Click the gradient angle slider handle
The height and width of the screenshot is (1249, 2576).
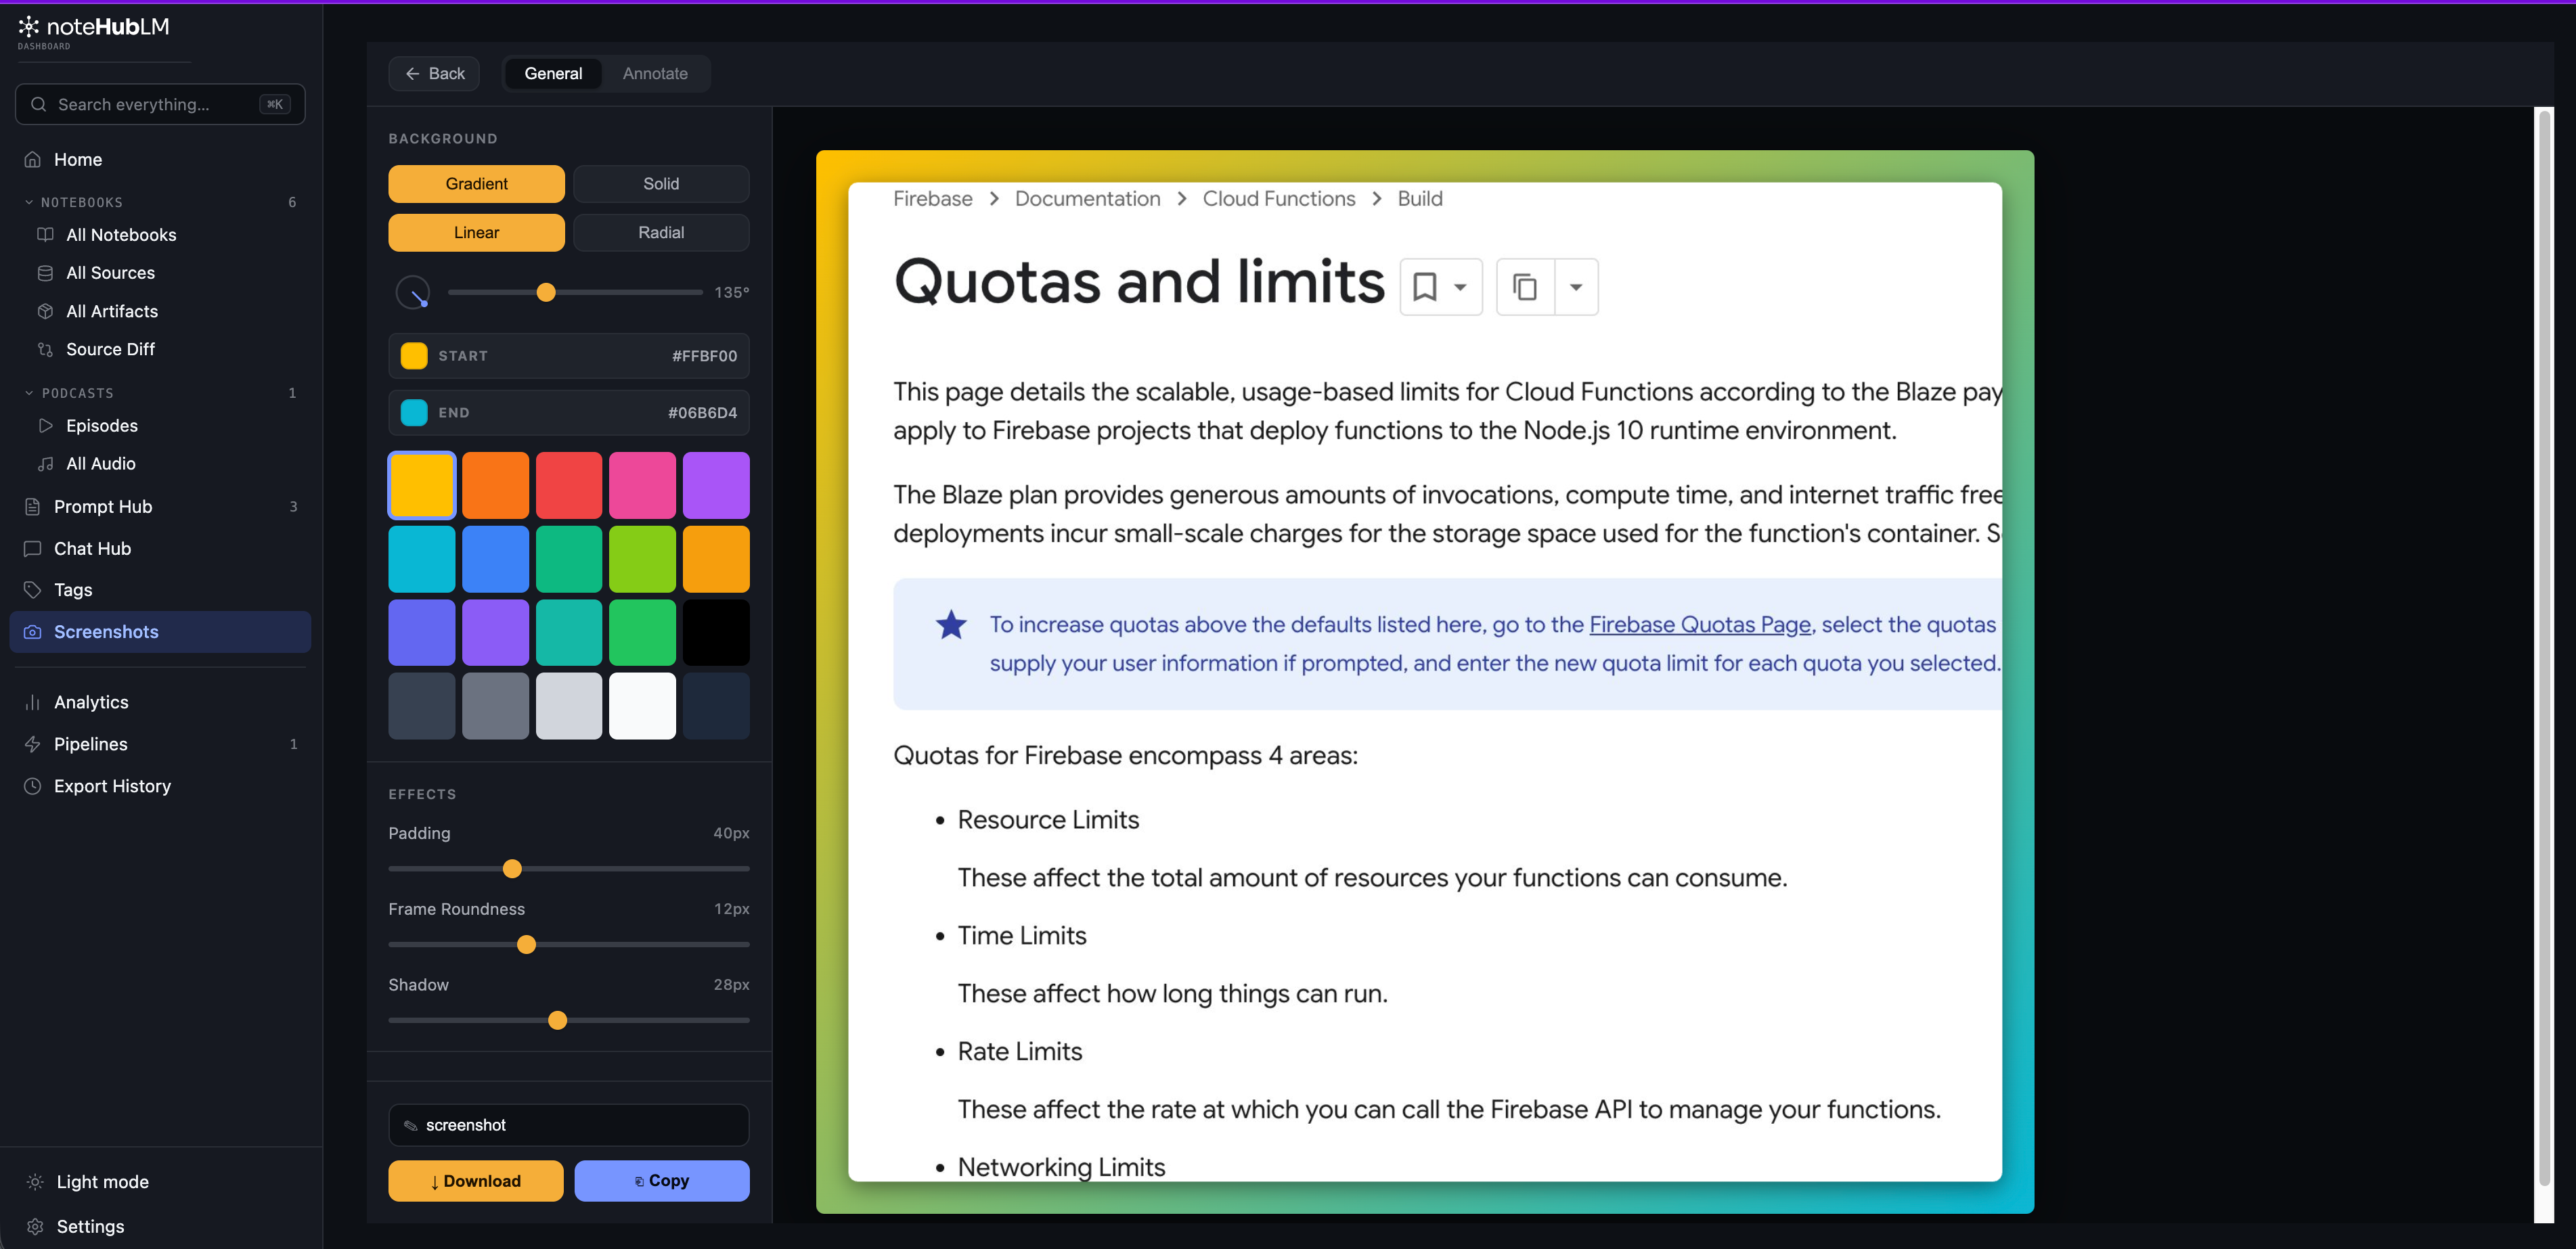tap(546, 292)
